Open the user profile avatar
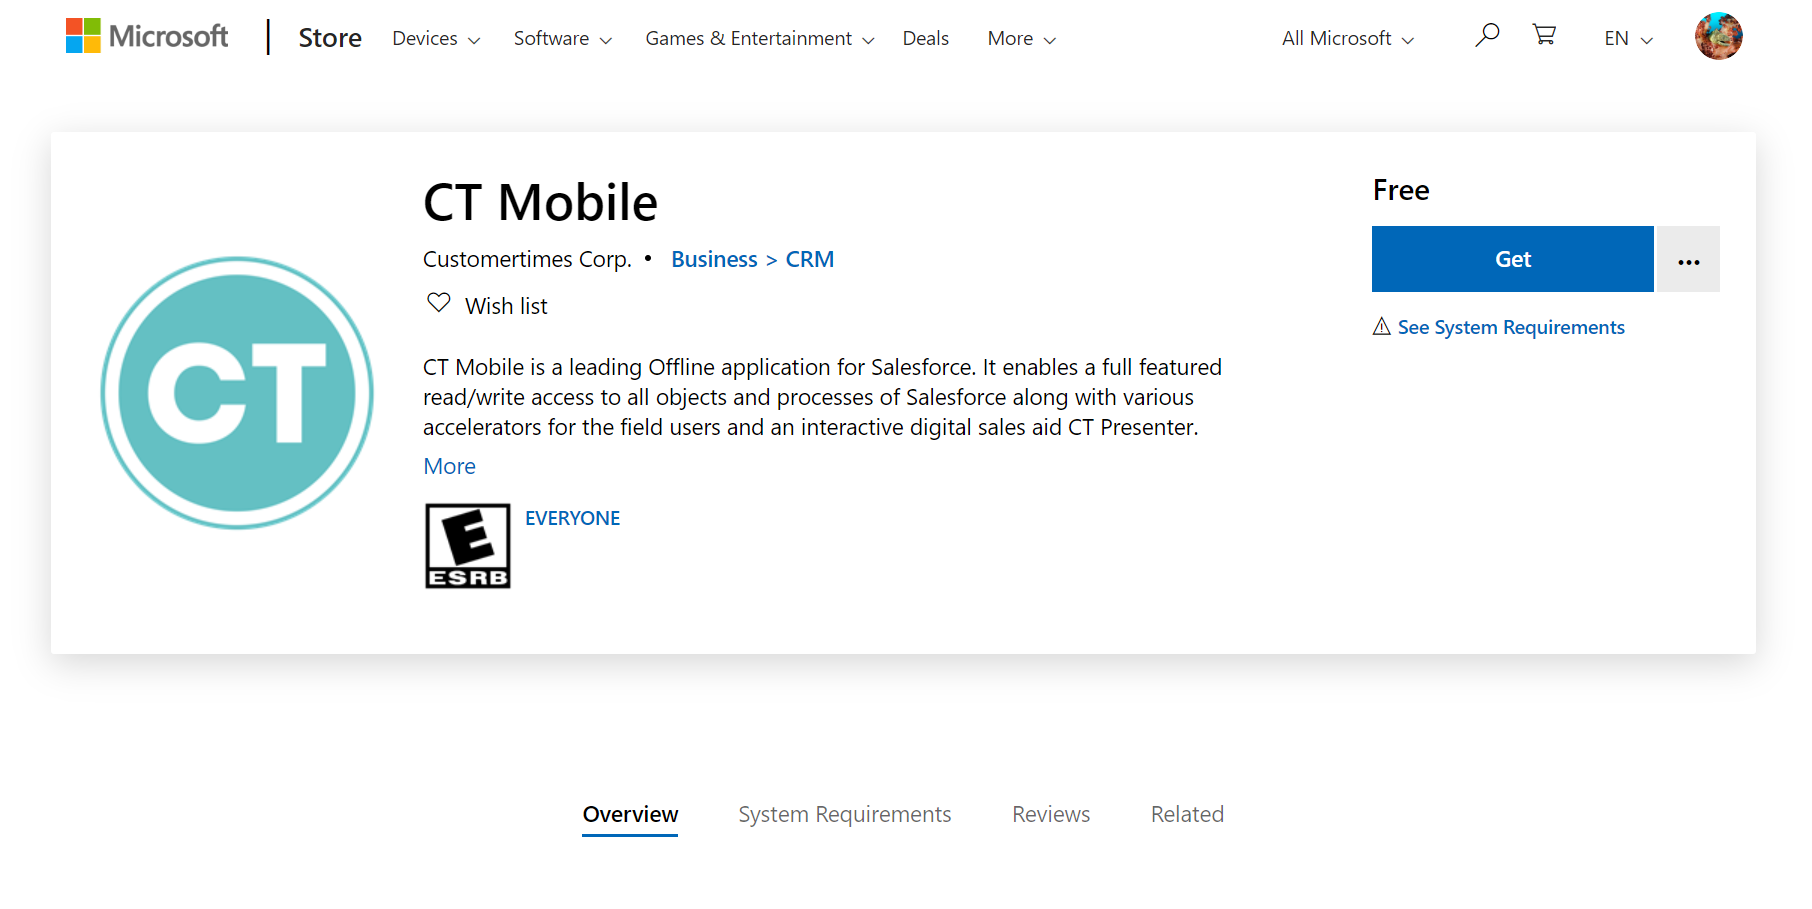 (1718, 37)
